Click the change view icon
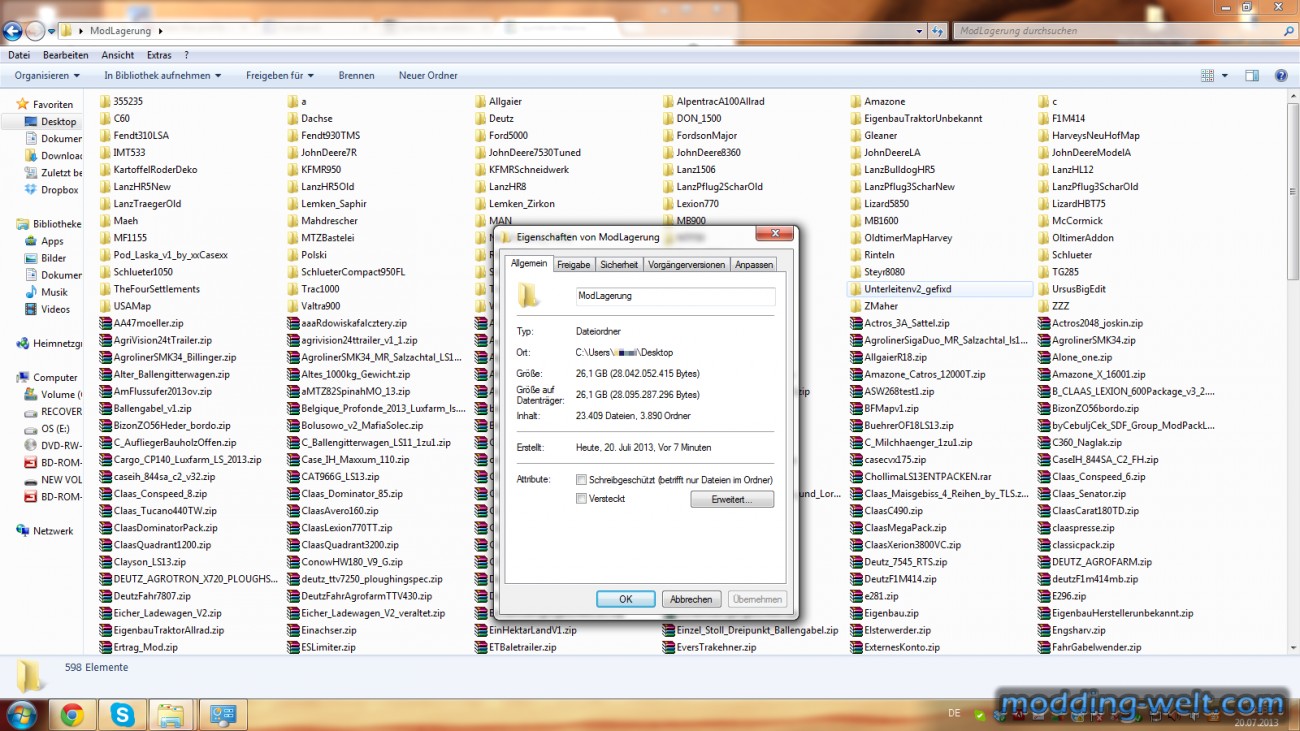1300x731 pixels. (x=1208, y=76)
